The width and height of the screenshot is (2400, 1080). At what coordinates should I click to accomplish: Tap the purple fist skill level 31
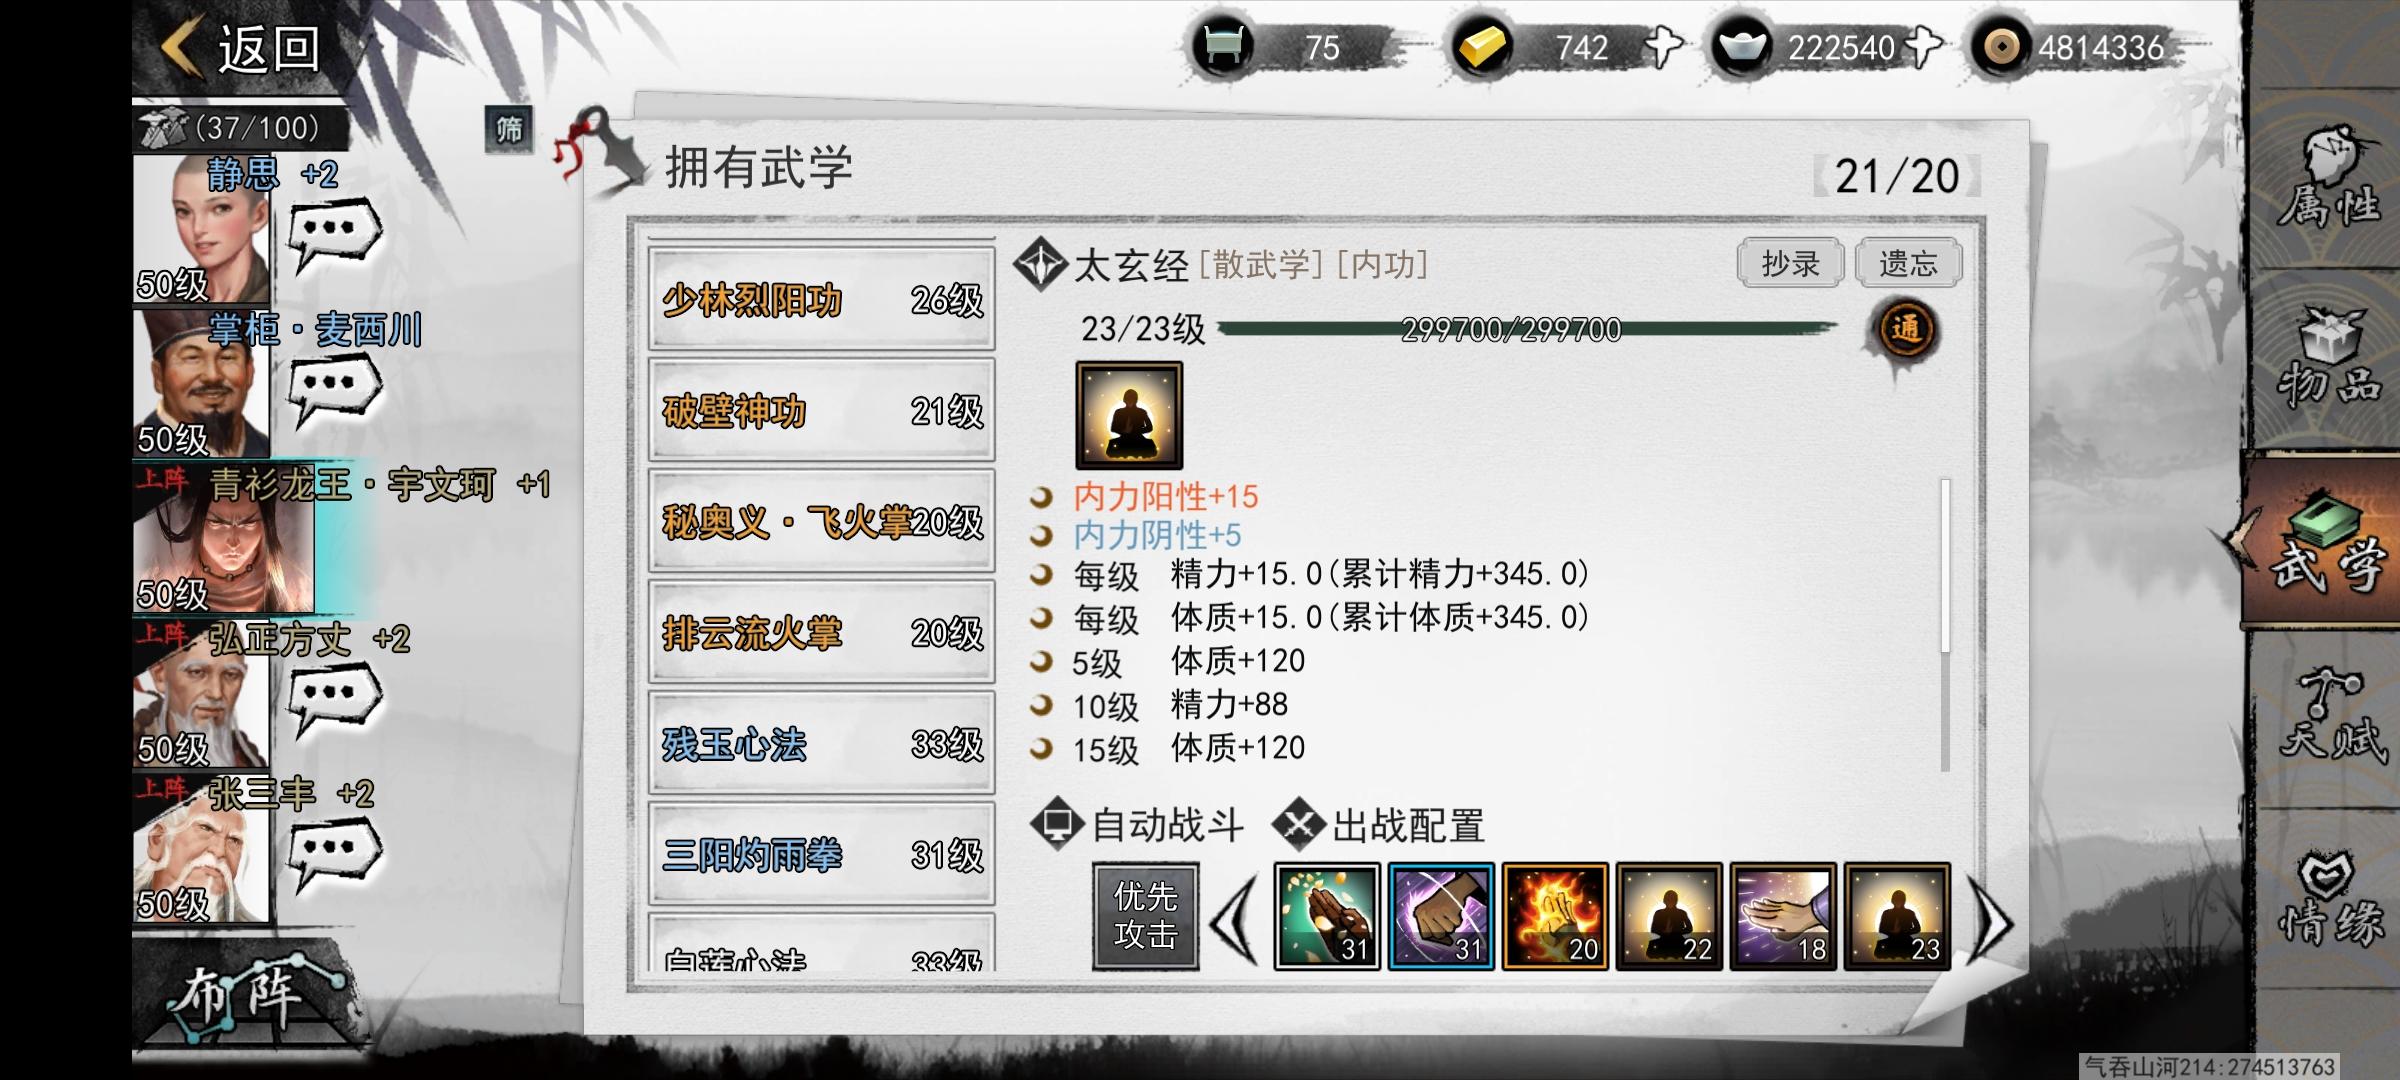click(x=1441, y=916)
